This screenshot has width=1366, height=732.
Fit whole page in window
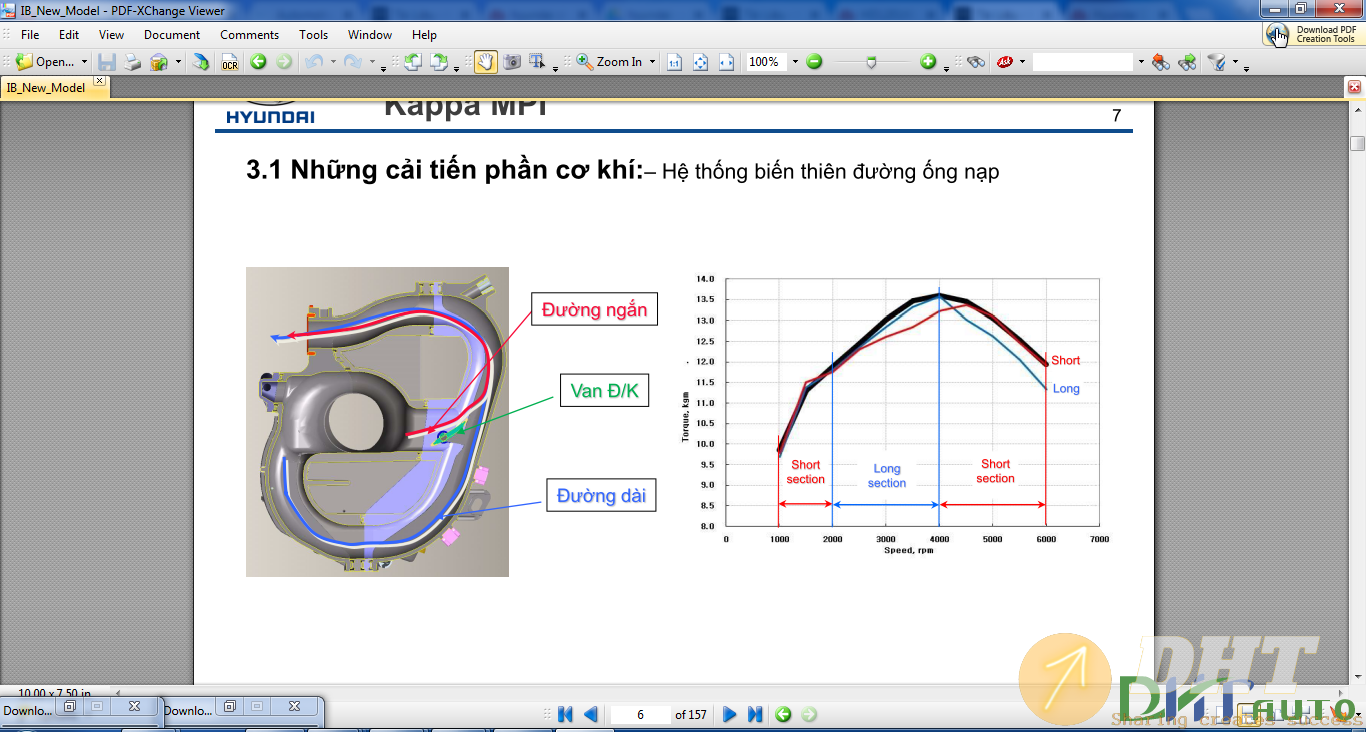(700, 62)
